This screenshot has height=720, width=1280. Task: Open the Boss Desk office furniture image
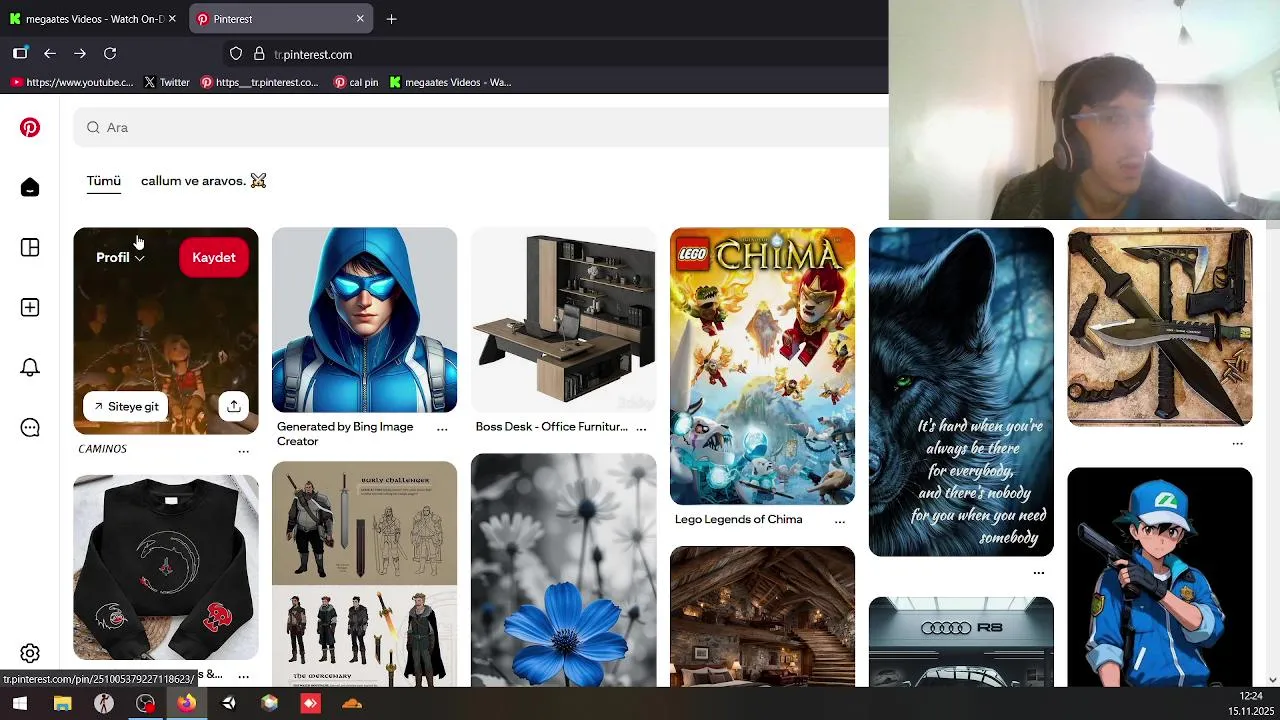(563, 320)
